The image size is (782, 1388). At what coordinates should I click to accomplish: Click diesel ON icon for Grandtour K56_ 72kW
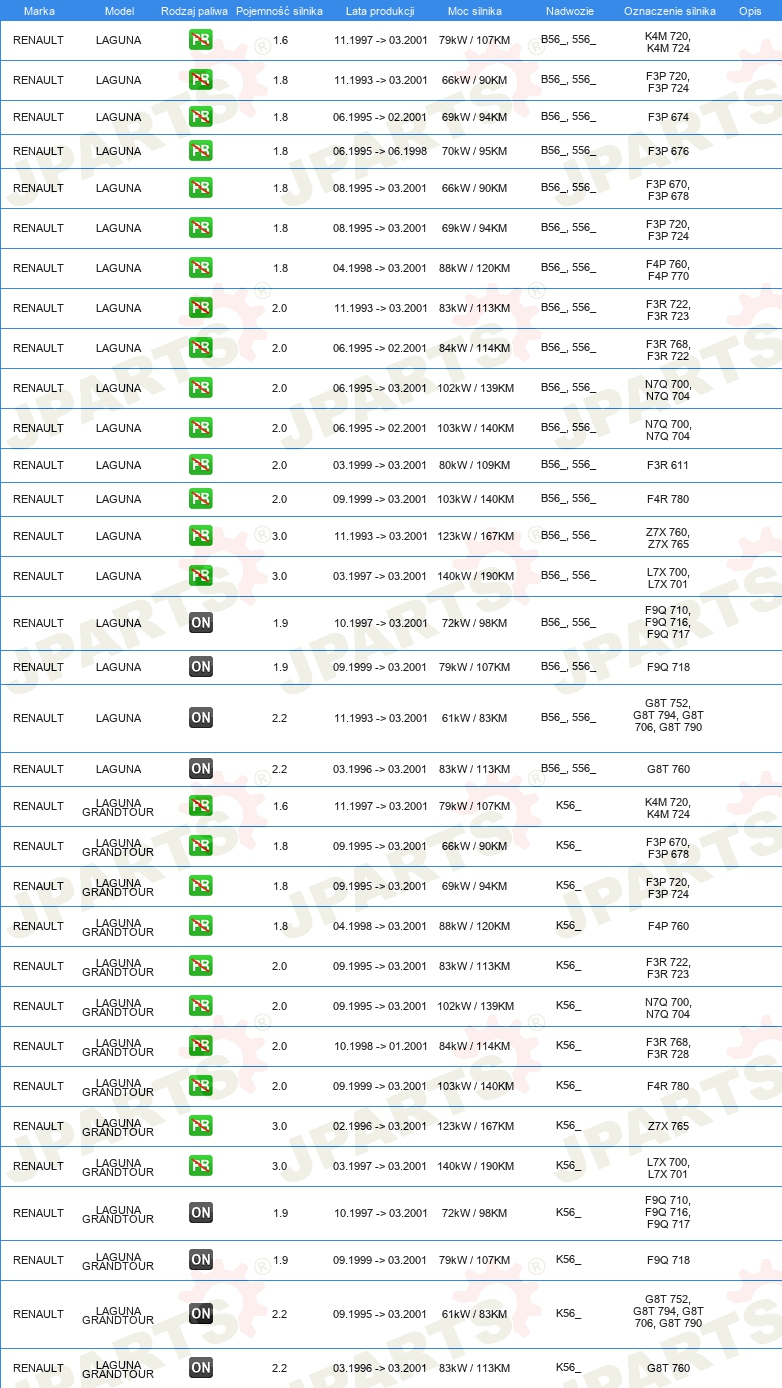click(x=201, y=1213)
